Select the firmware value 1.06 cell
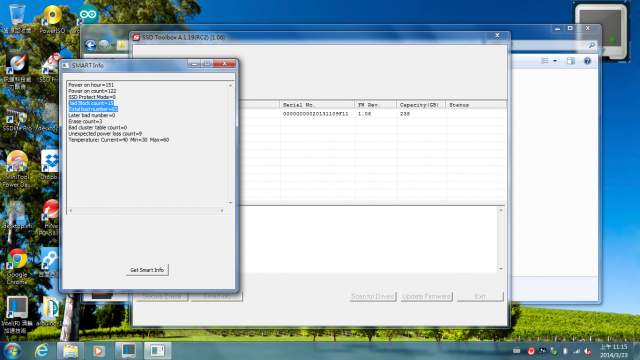640x360 pixels. [x=364, y=114]
